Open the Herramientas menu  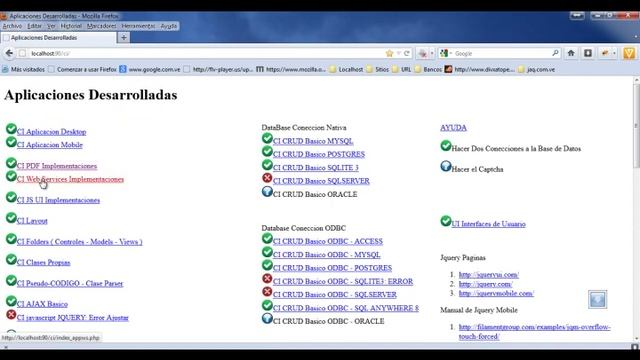click(x=138, y=26)
